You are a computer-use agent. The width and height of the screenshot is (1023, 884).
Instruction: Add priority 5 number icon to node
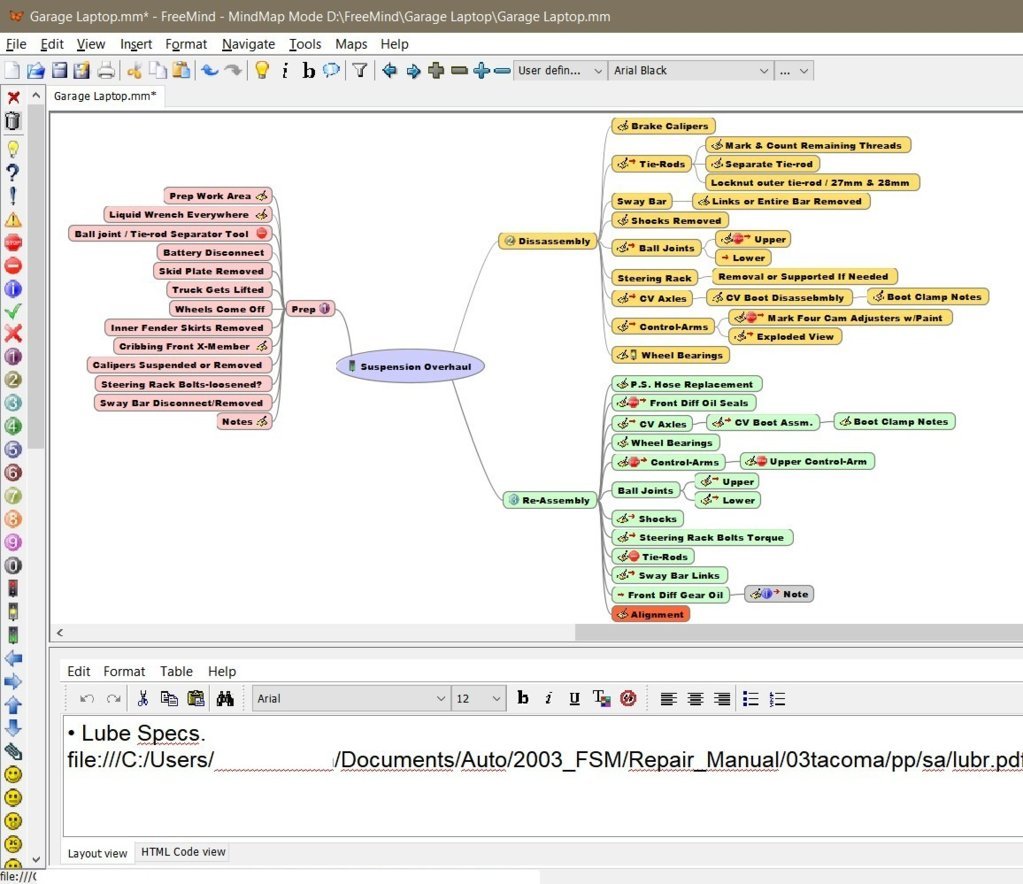click(13, 450)
